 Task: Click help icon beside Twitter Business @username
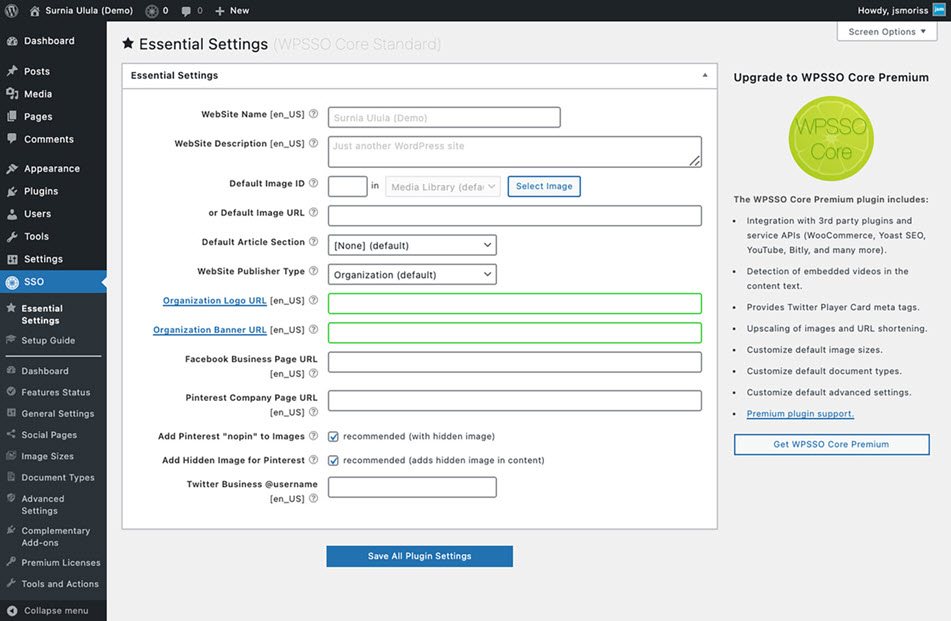[x=313, y=498]
